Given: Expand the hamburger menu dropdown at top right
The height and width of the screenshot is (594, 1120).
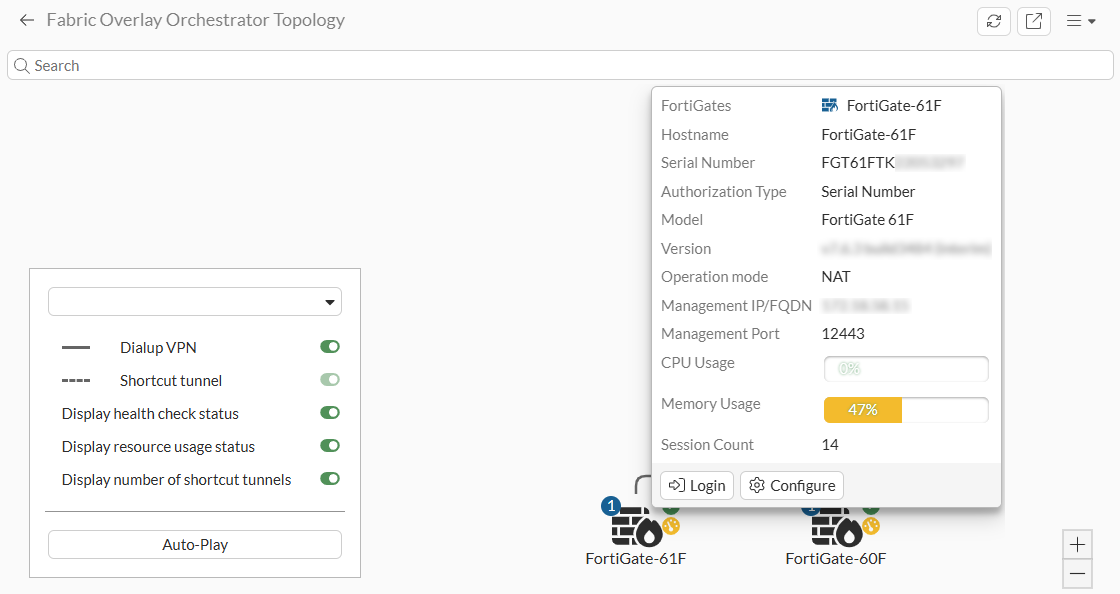Looking at the screenshot, I should [1081, 21].
